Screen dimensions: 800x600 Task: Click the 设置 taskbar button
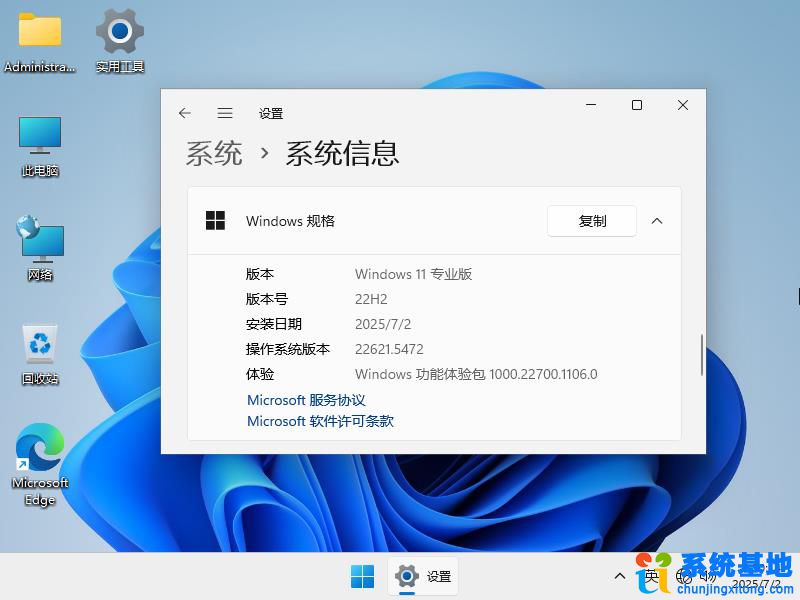(x=422, y=577)
